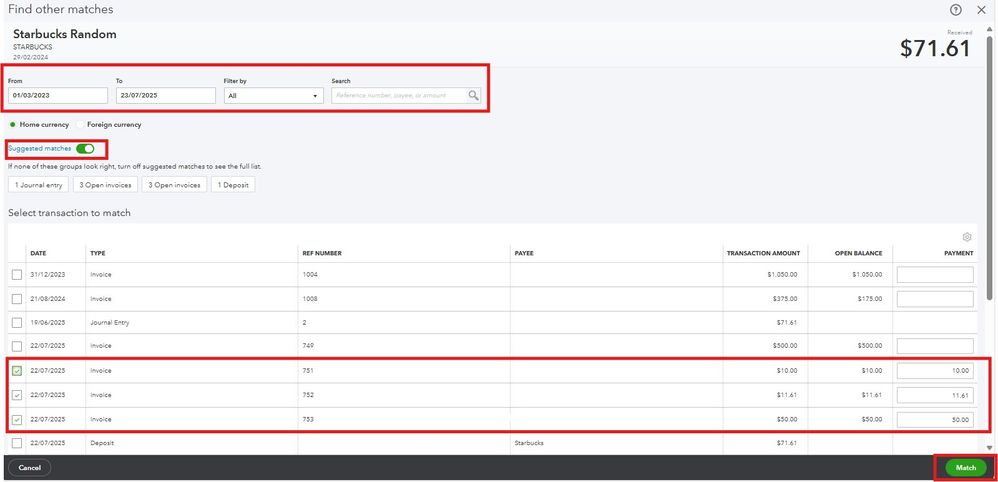Check the box for invoice 1008
The height and width of the screenshot is (482, 998).
pyautogui.click(x=17, y=299)
